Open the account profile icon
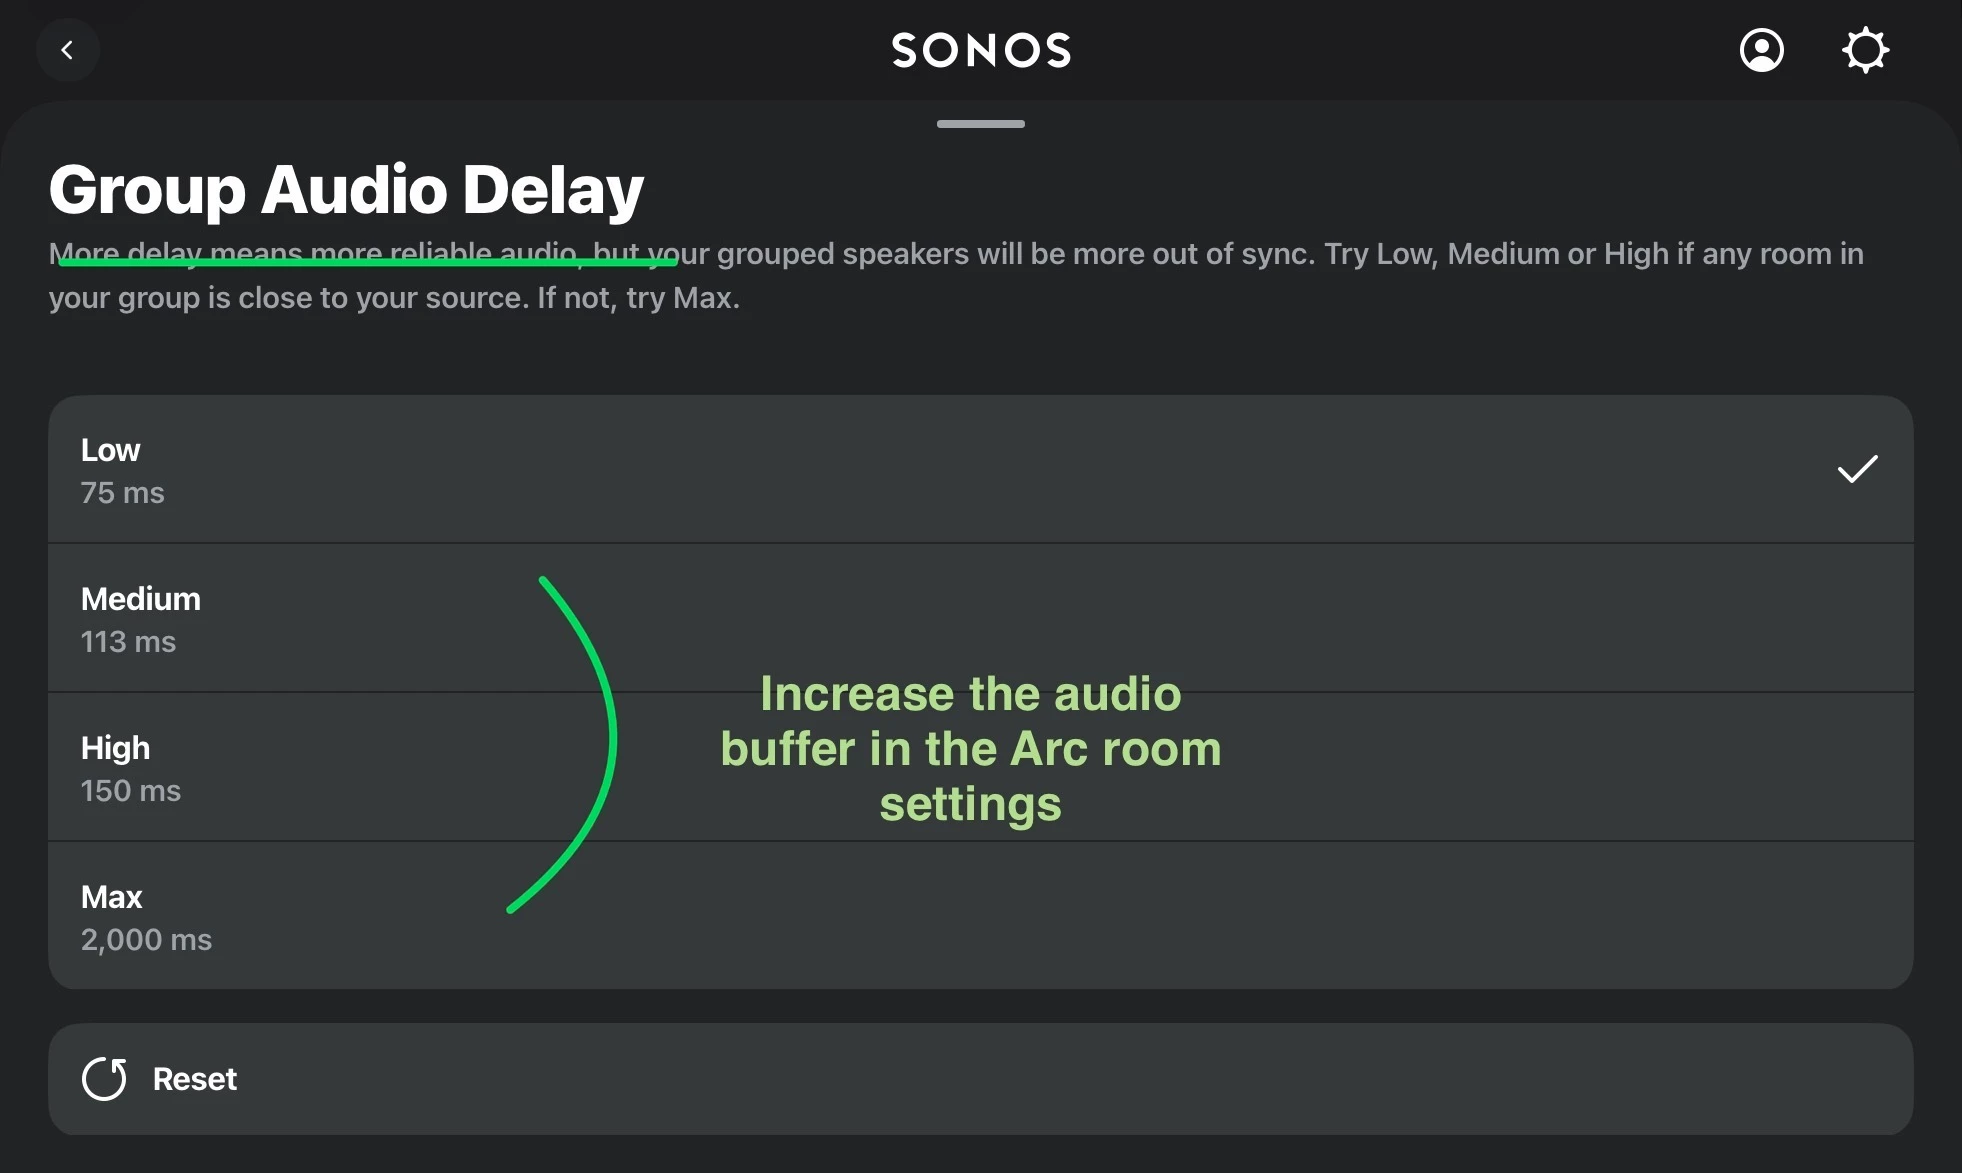Image resolution: width=1962 pixels, height=1173 pixels. pos(1761,50)
